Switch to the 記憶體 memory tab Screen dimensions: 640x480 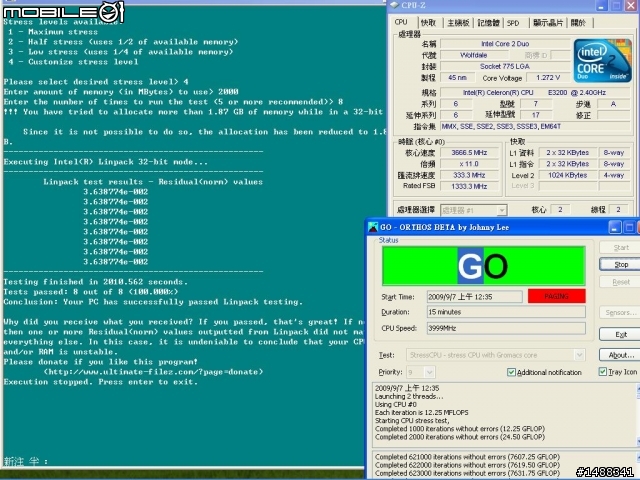pyautogui.click(x=488, y=23)
